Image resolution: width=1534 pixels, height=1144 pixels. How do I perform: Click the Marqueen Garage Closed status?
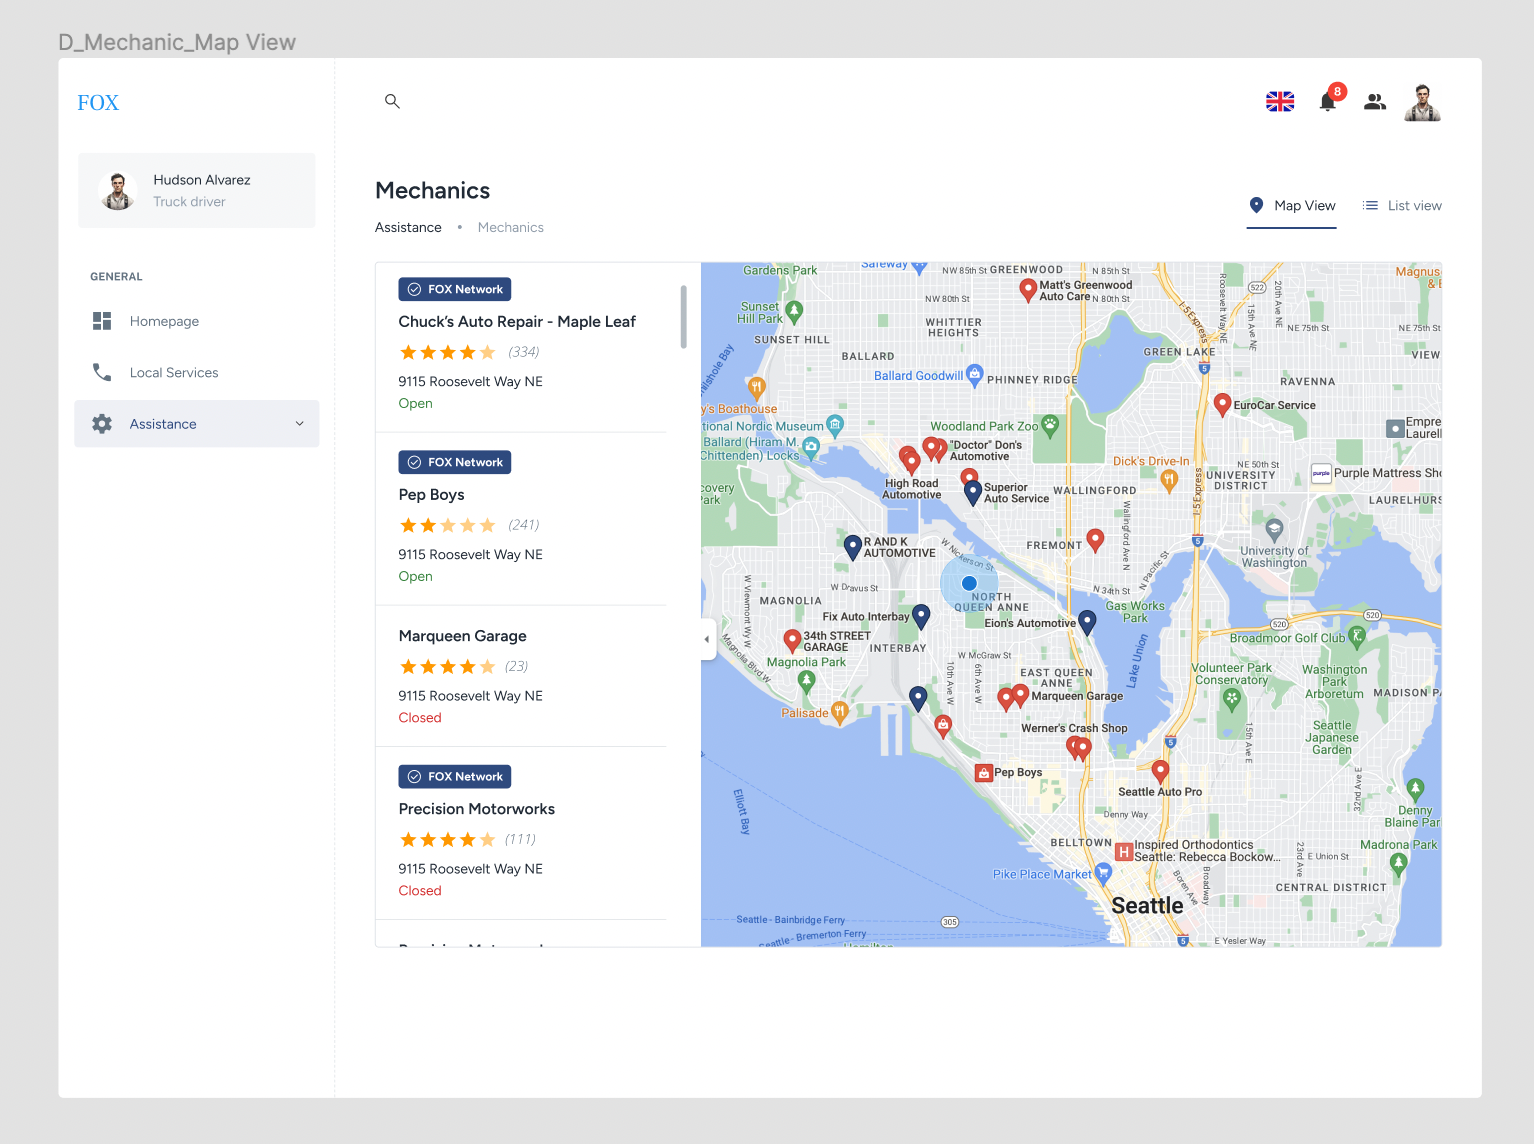[x=420, y=717]
